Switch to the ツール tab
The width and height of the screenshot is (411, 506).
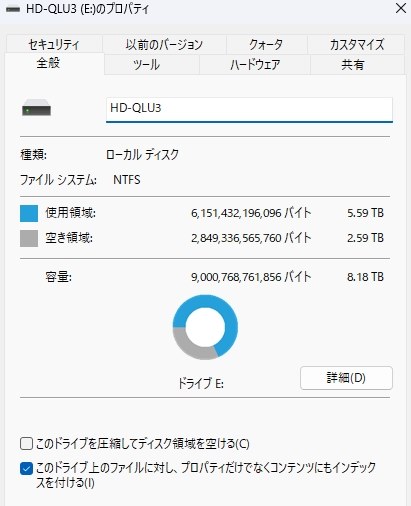click(x=146, y=65)
